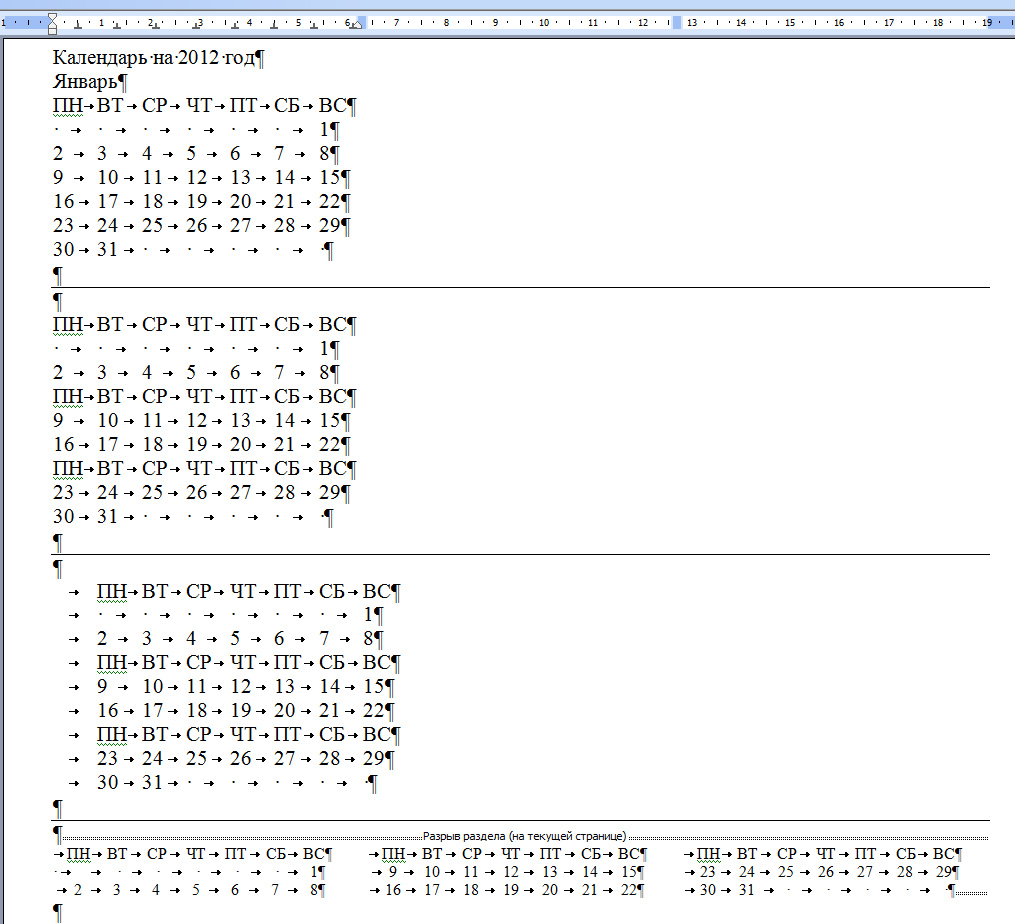Click the heading 'Календарь на 2012 год'
Viewport: 1015px width, 924px height.
point(154,58)
